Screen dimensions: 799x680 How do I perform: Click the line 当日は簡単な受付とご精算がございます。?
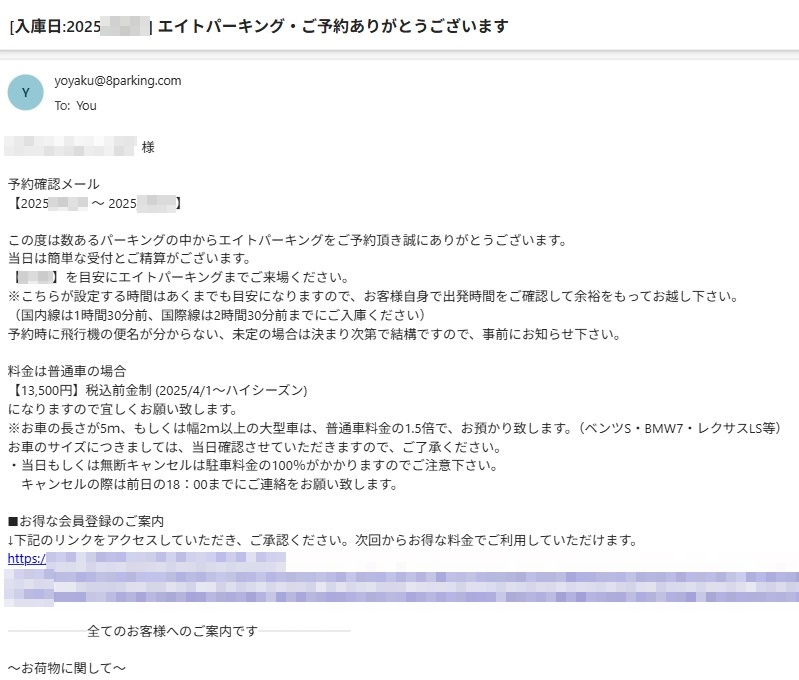pyautogui.click(x=129, y=258)
